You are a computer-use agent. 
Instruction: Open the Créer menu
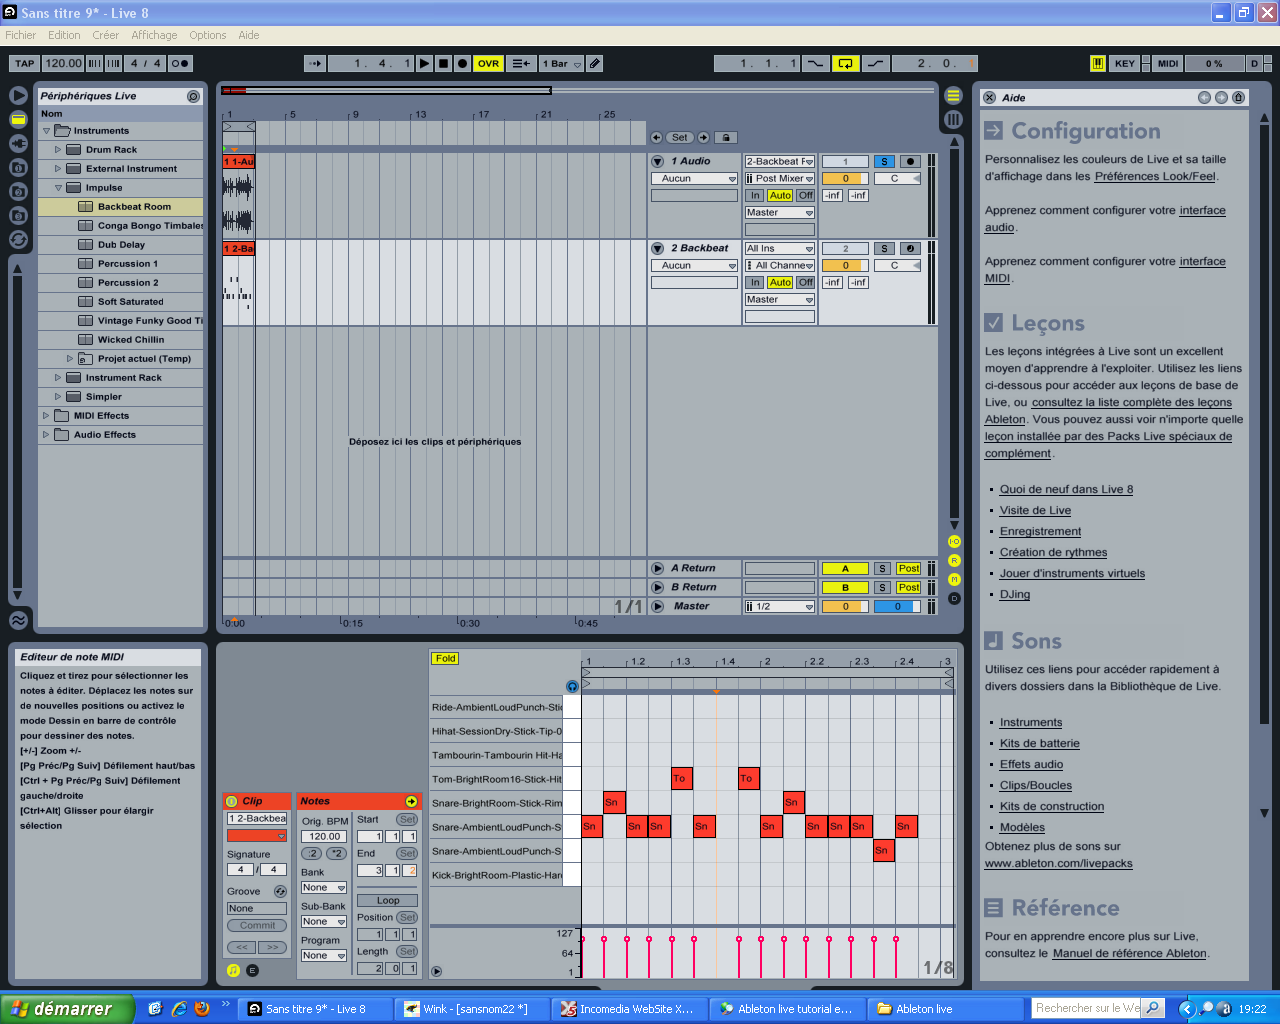point(105,35)
